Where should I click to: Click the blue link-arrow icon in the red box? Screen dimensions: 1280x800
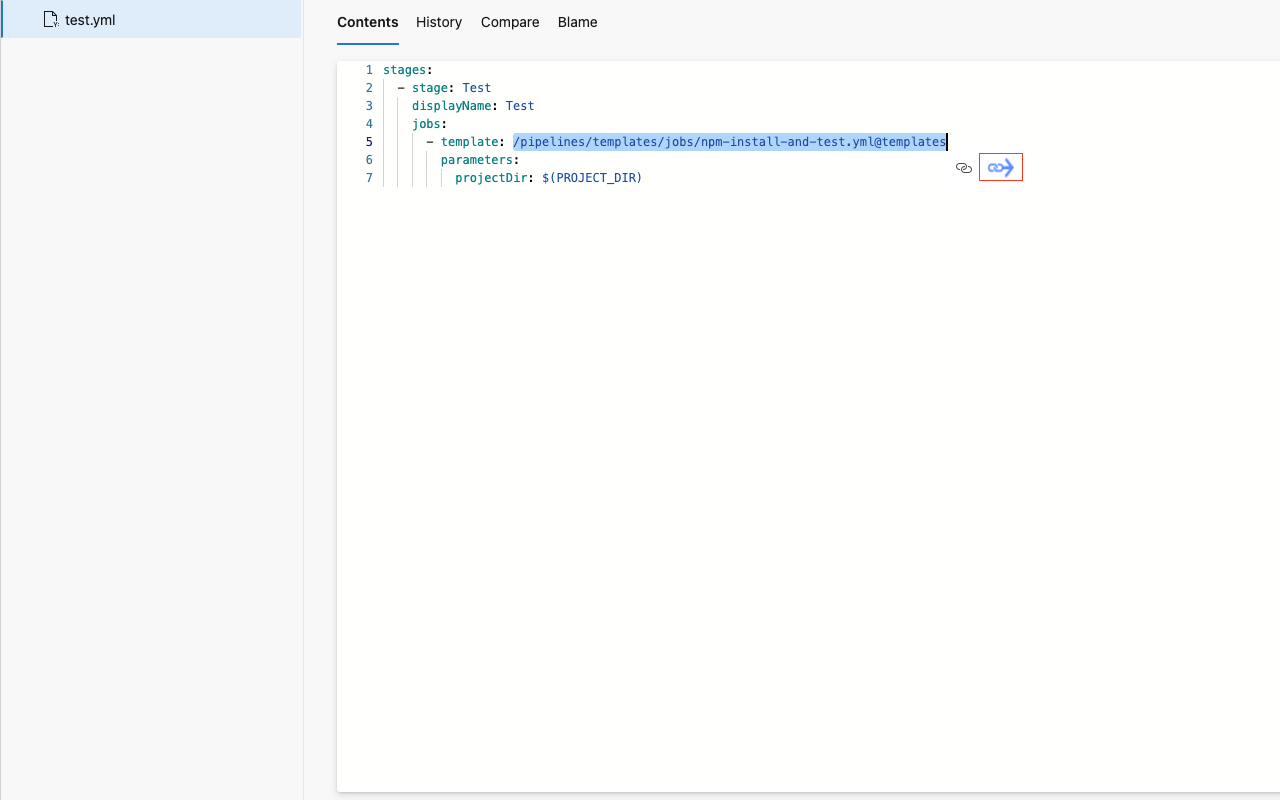(1001, 168)
